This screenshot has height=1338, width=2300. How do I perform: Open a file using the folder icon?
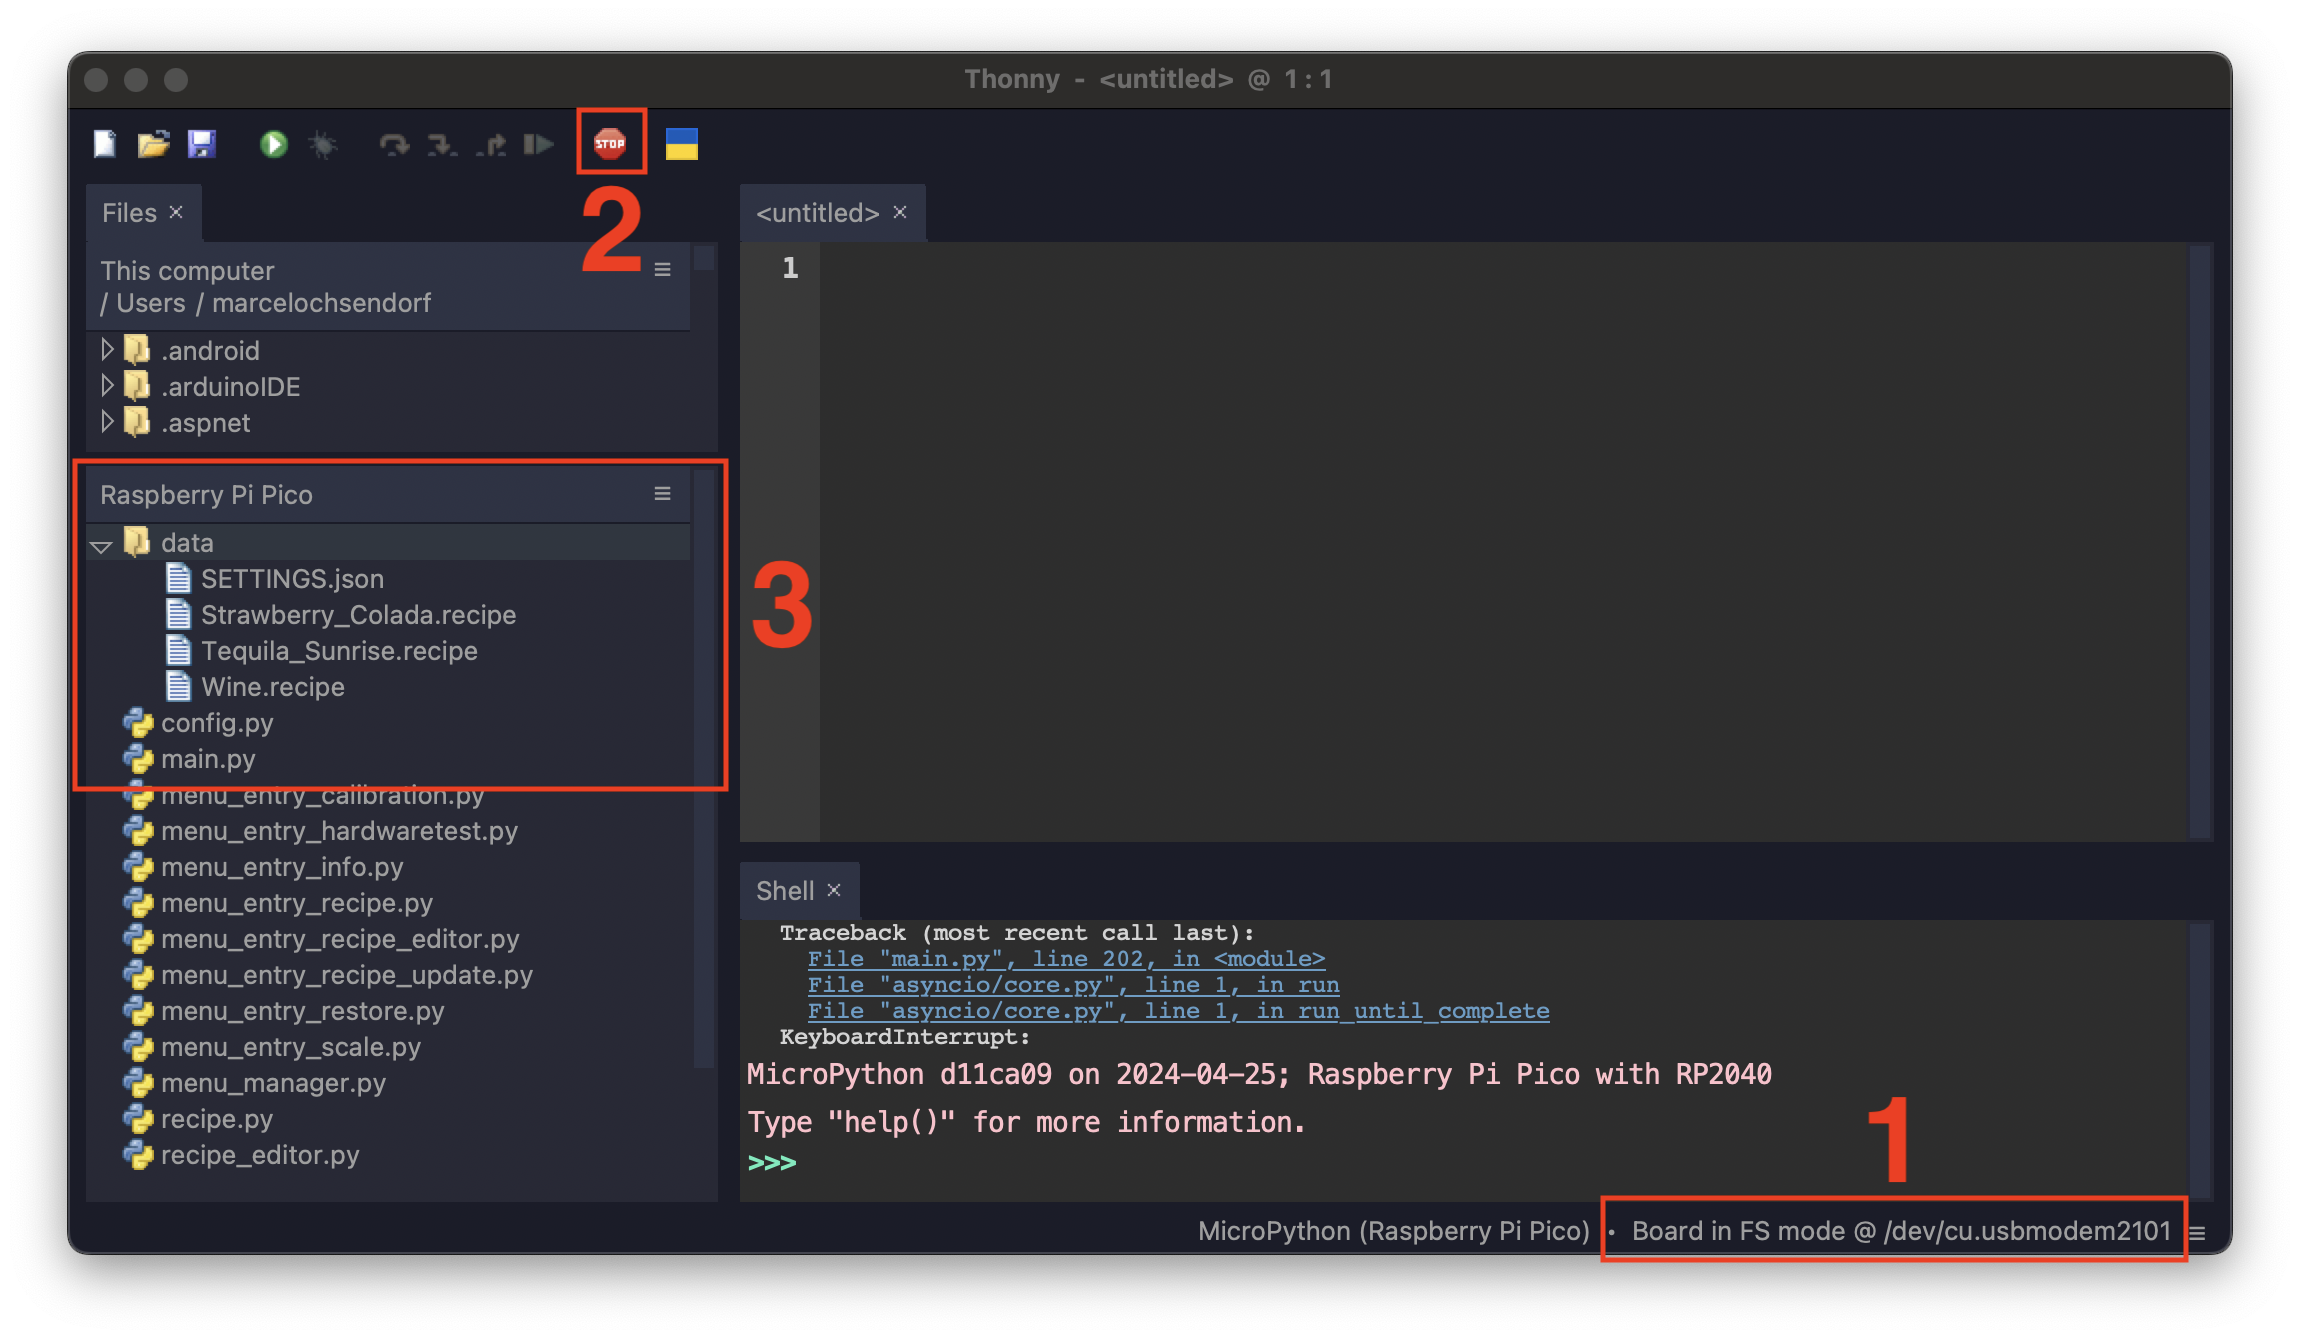(x=153, y=144)
